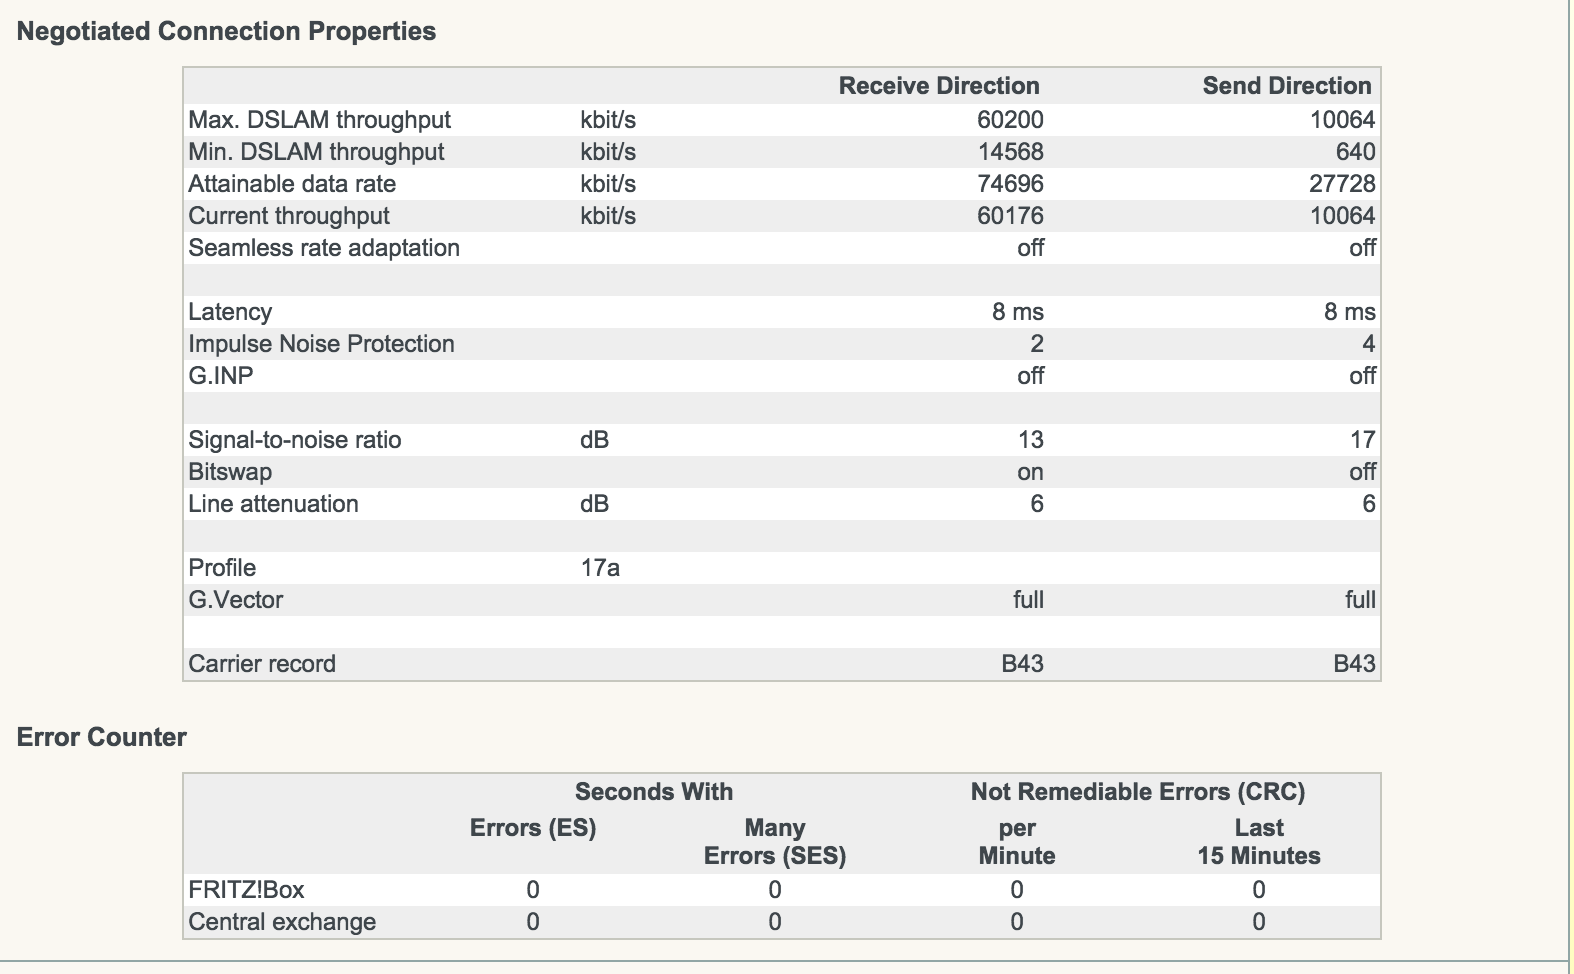Click the Profile value 17a
Viewport: 1574px width, 974px height.
pos(600,568)
